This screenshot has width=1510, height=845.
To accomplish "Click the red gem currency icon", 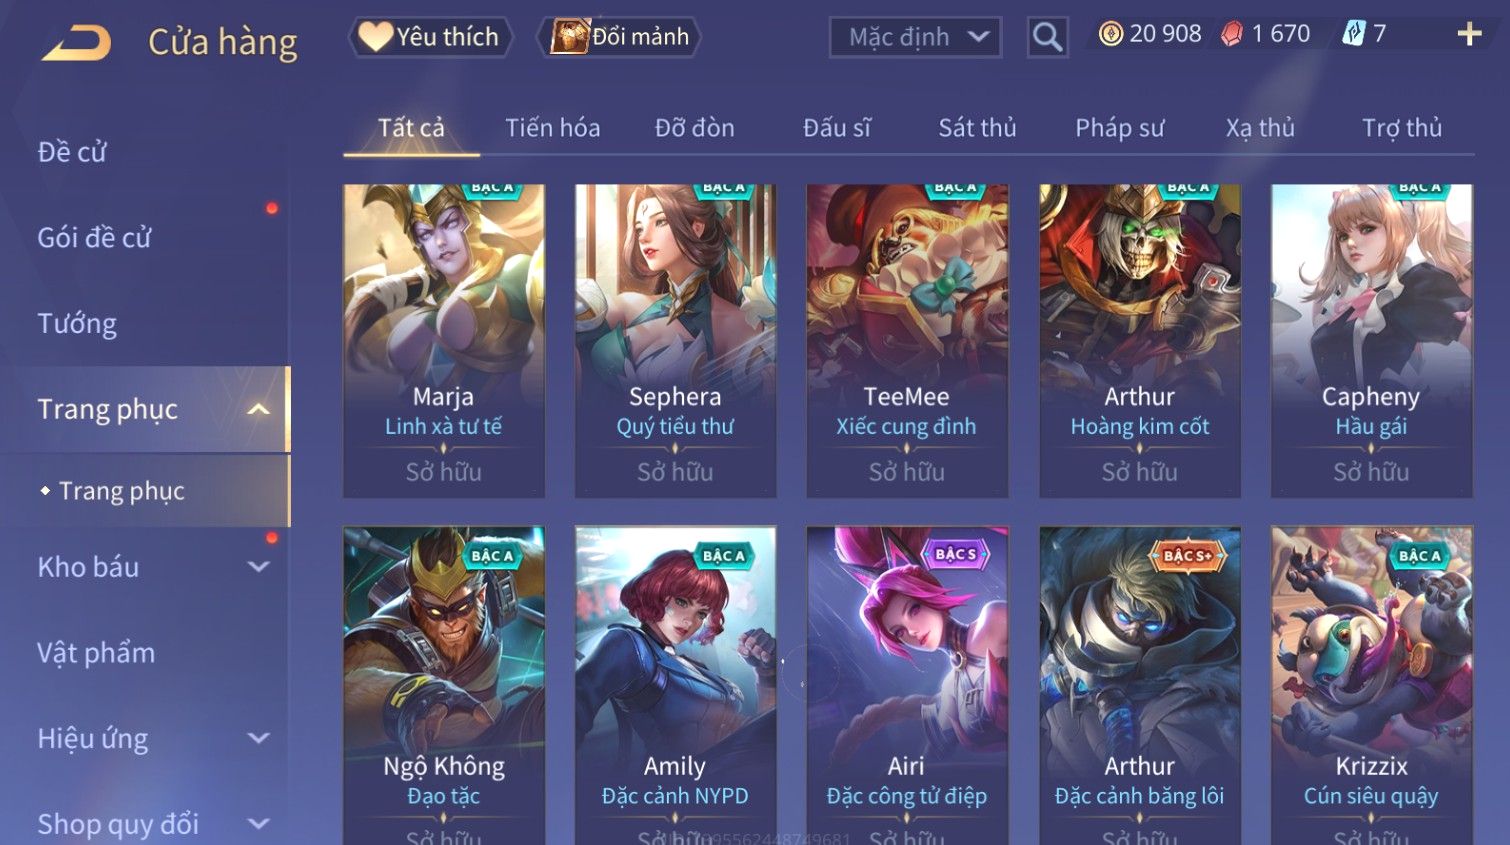I will coord(1232,34).
